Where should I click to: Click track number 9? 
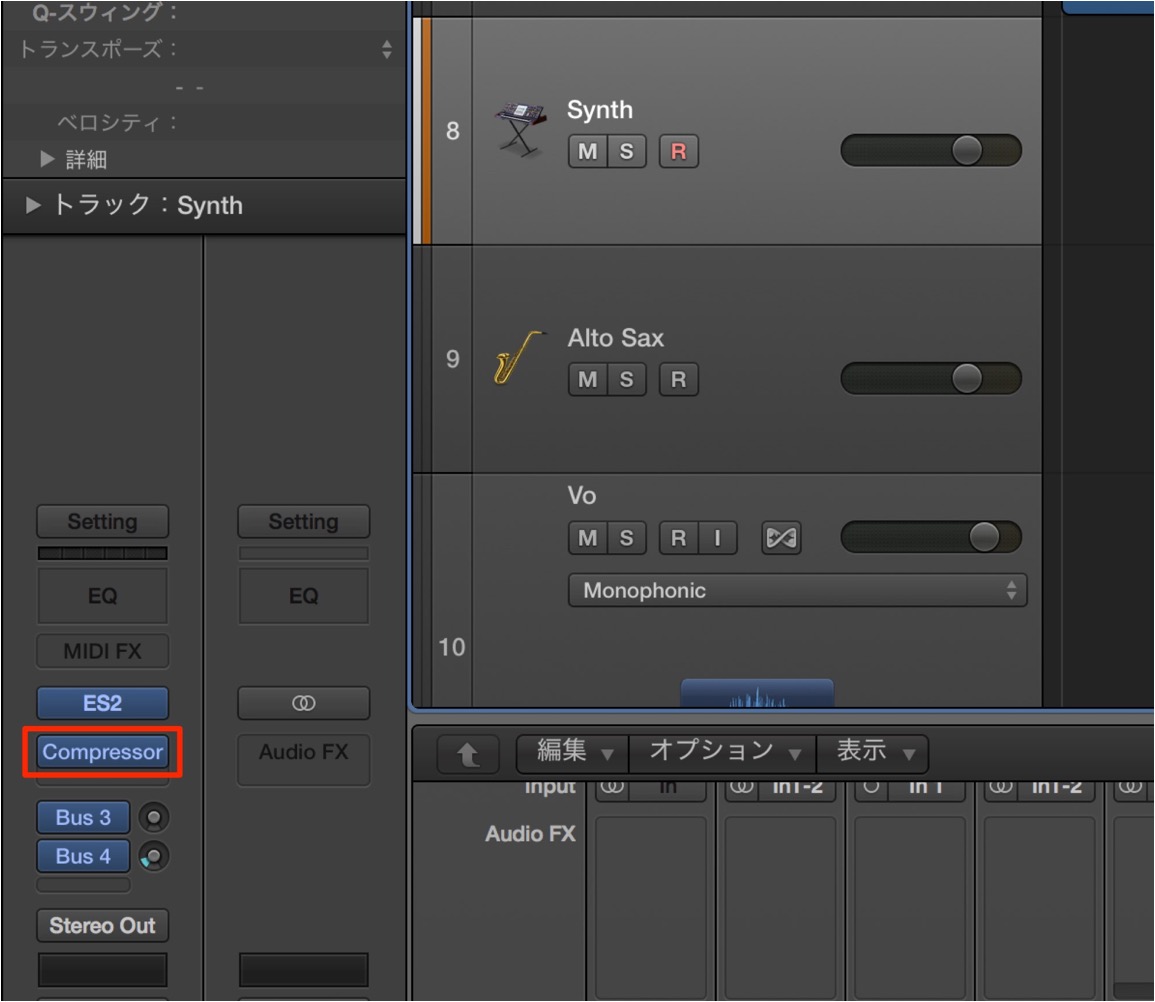pos(452,359)
